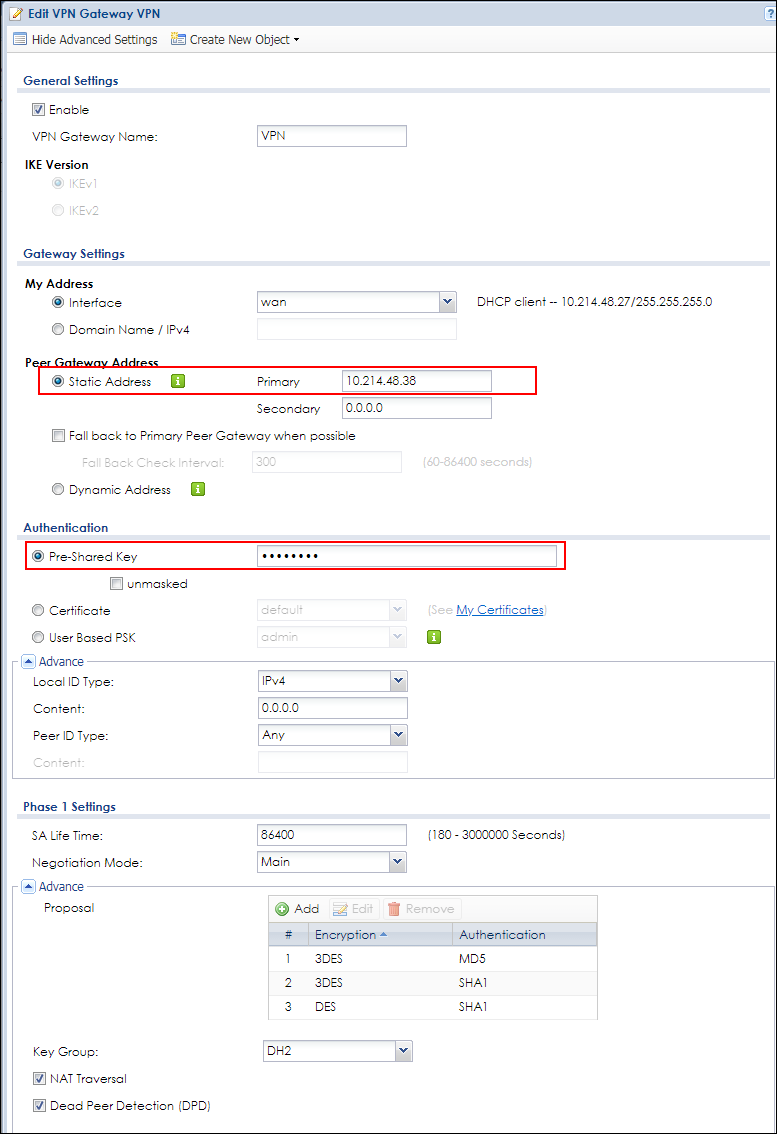Click Add in the Proposal table
Image resolution: width=777 pixels, height=1134 pixels.
297,909
